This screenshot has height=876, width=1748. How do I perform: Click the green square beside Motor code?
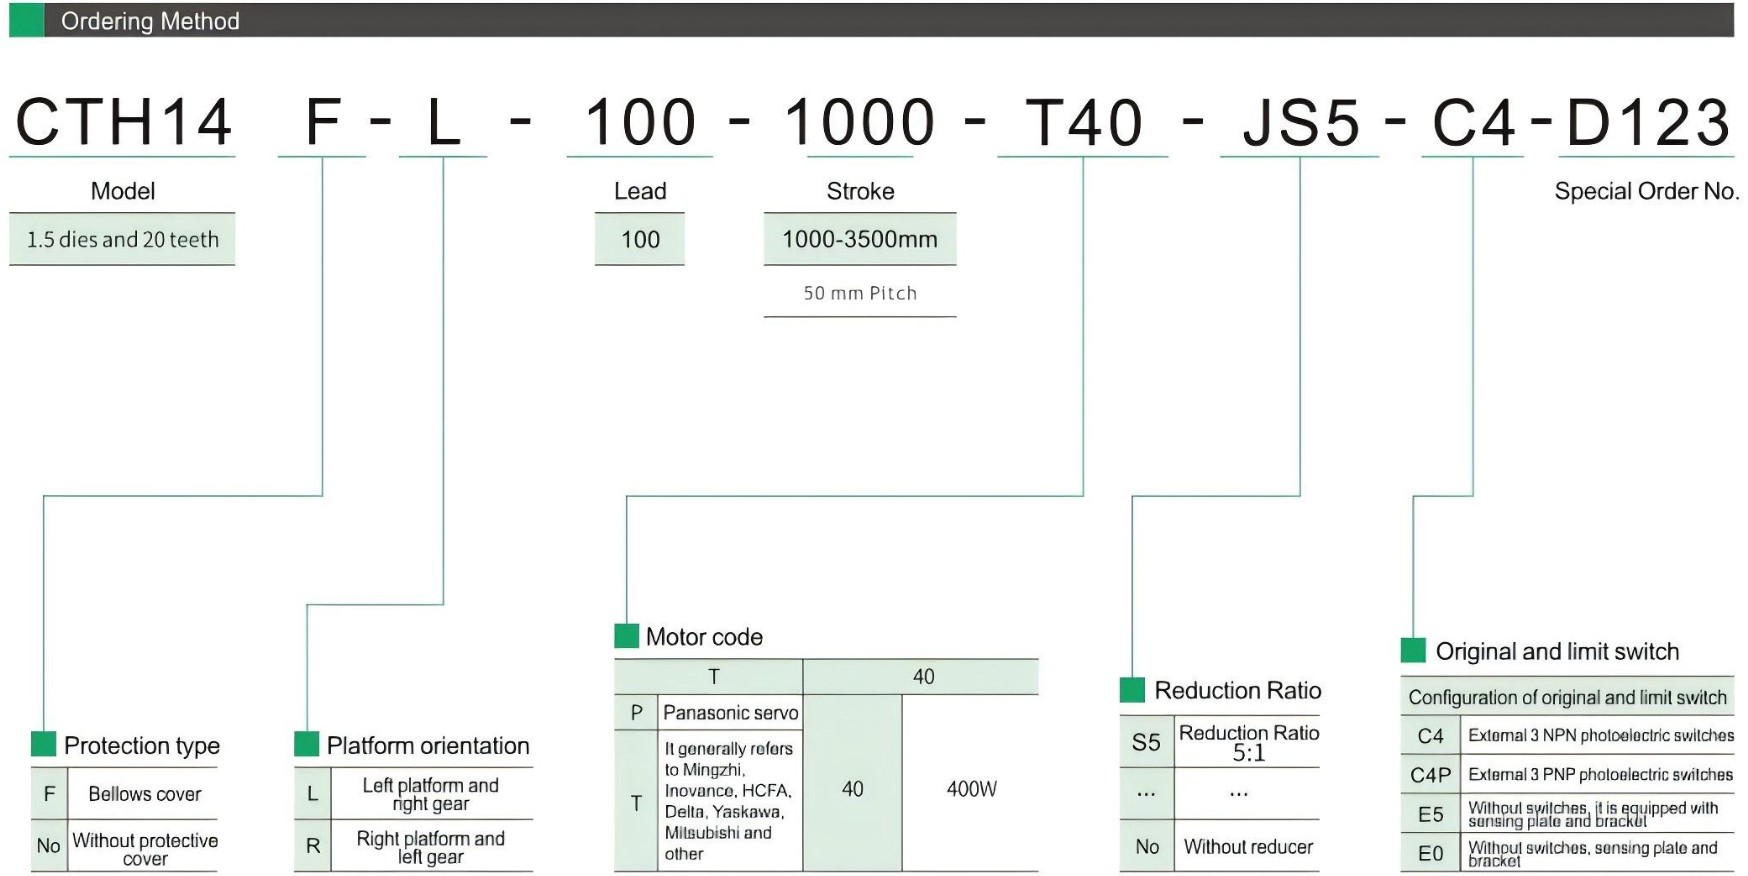tap(626, 636)
